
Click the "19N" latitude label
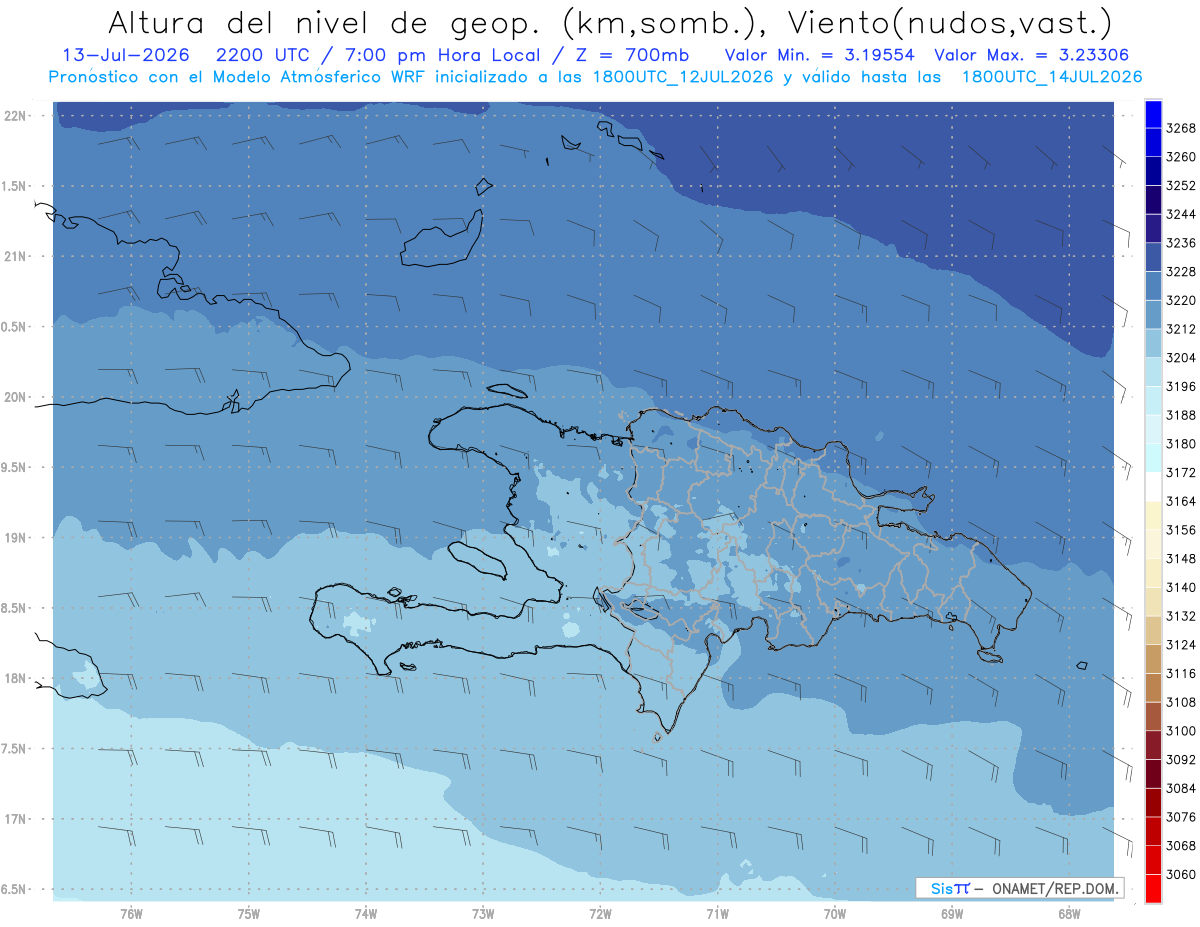15,537
